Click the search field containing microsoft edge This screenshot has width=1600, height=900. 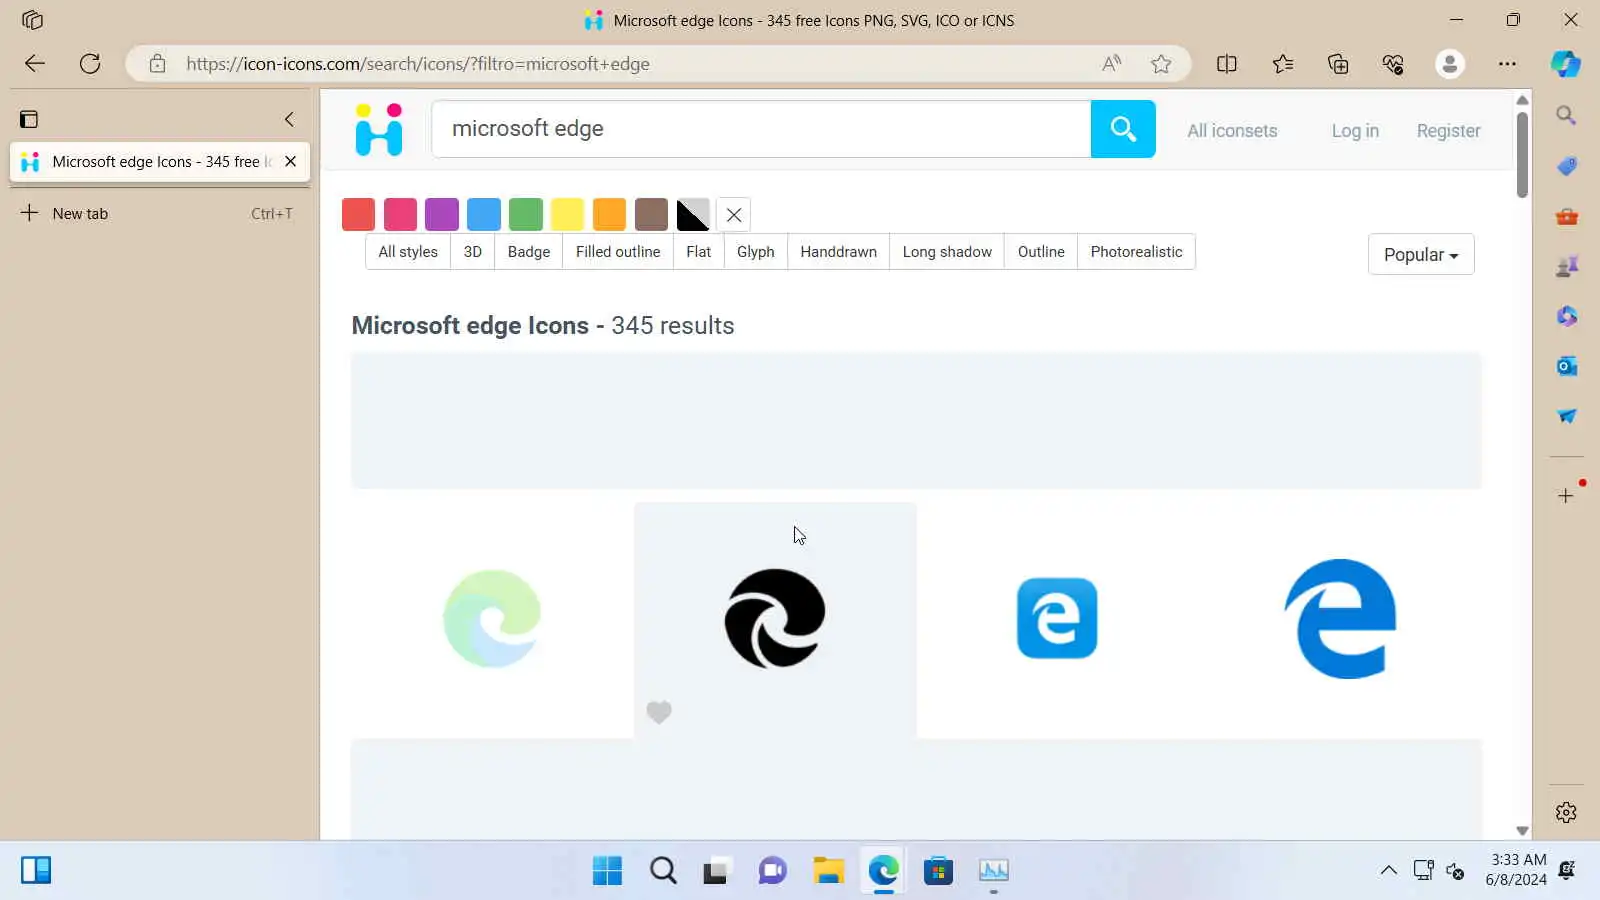(761, 129)
